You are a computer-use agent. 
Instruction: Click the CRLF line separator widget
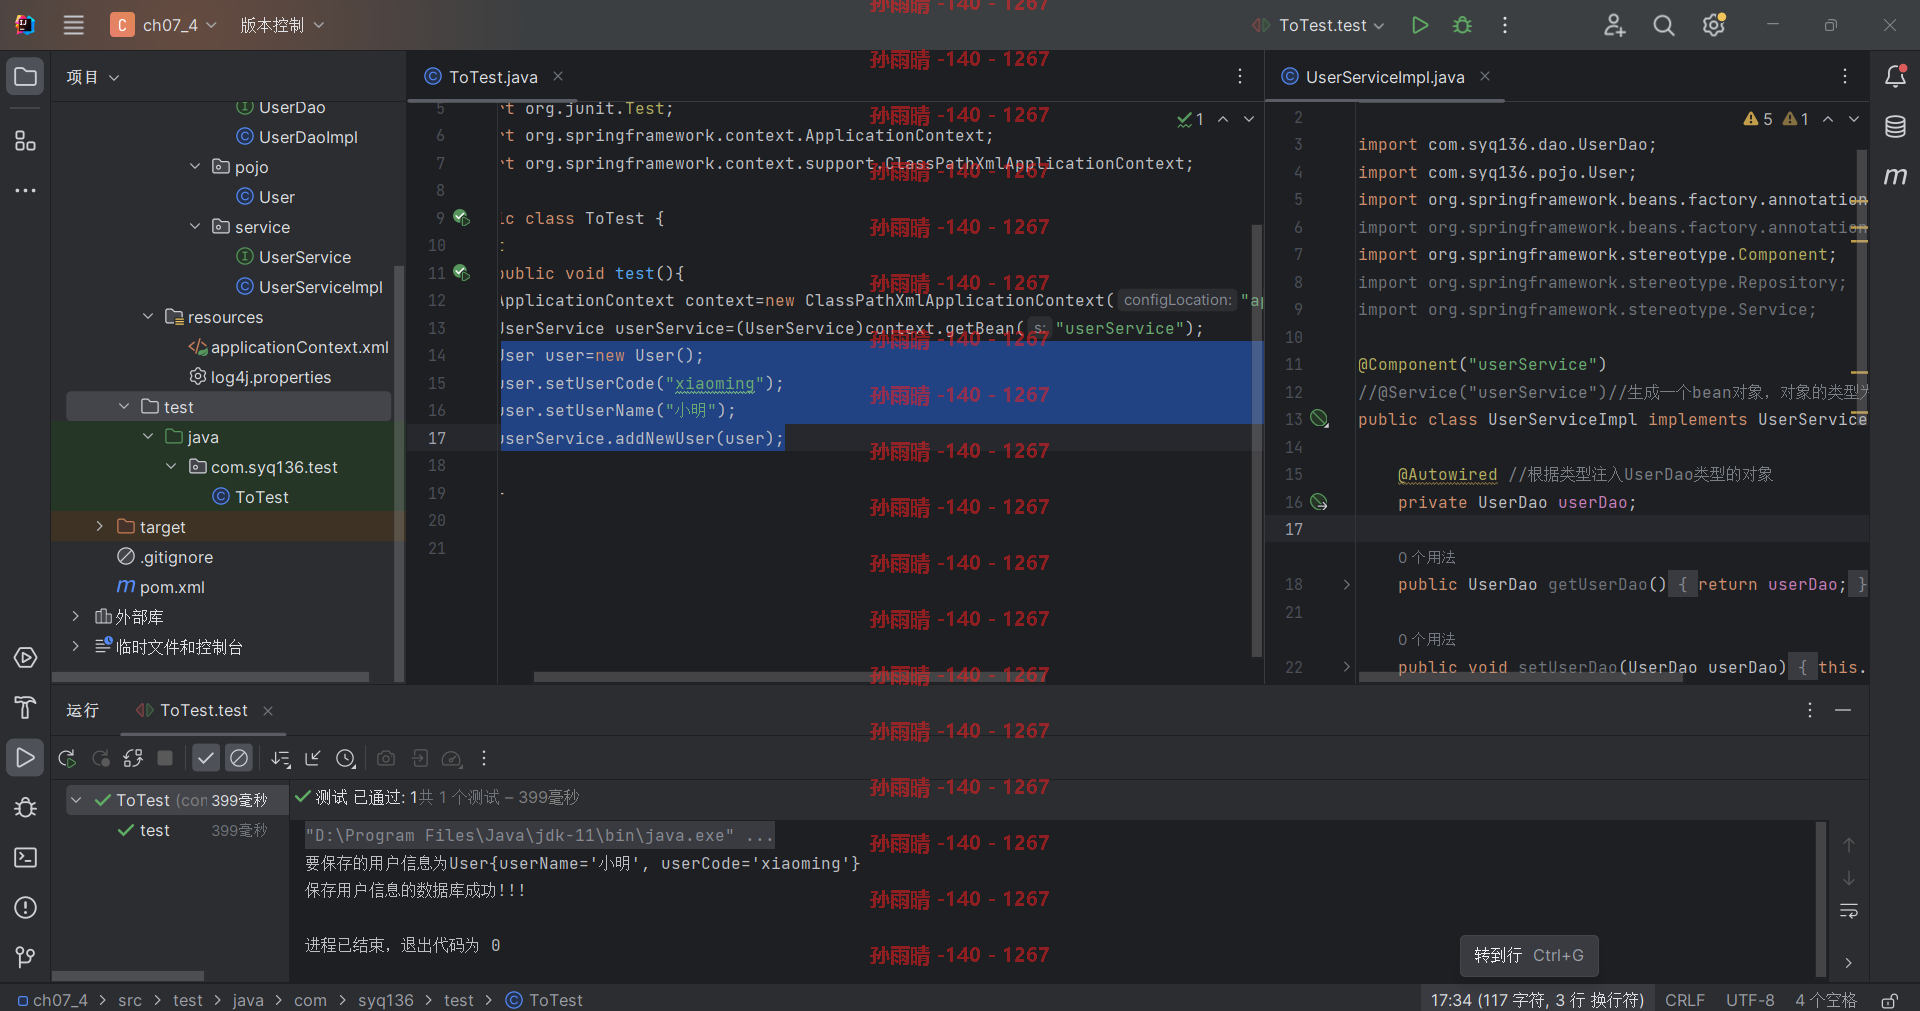(x=1685, y=1000)
